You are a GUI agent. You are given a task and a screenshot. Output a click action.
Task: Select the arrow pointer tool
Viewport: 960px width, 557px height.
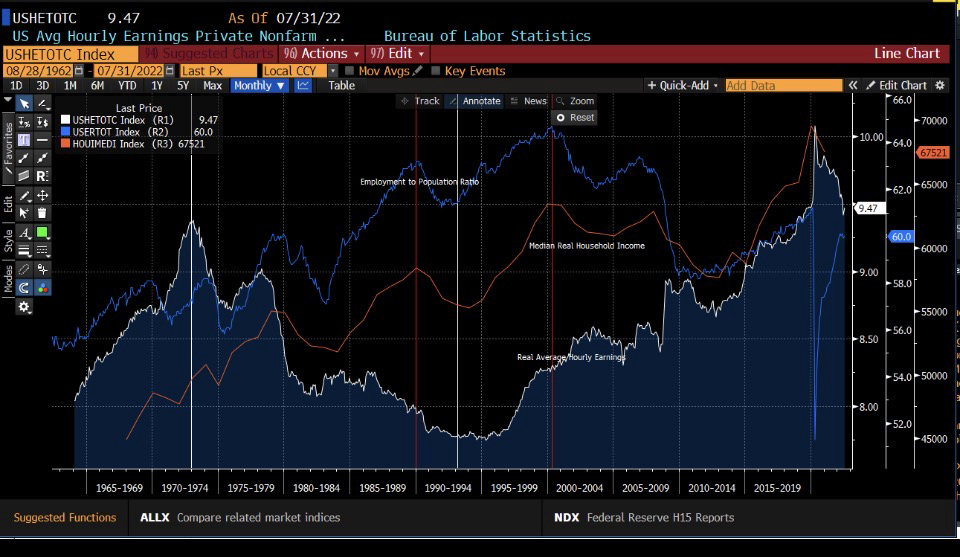(25, 104)
